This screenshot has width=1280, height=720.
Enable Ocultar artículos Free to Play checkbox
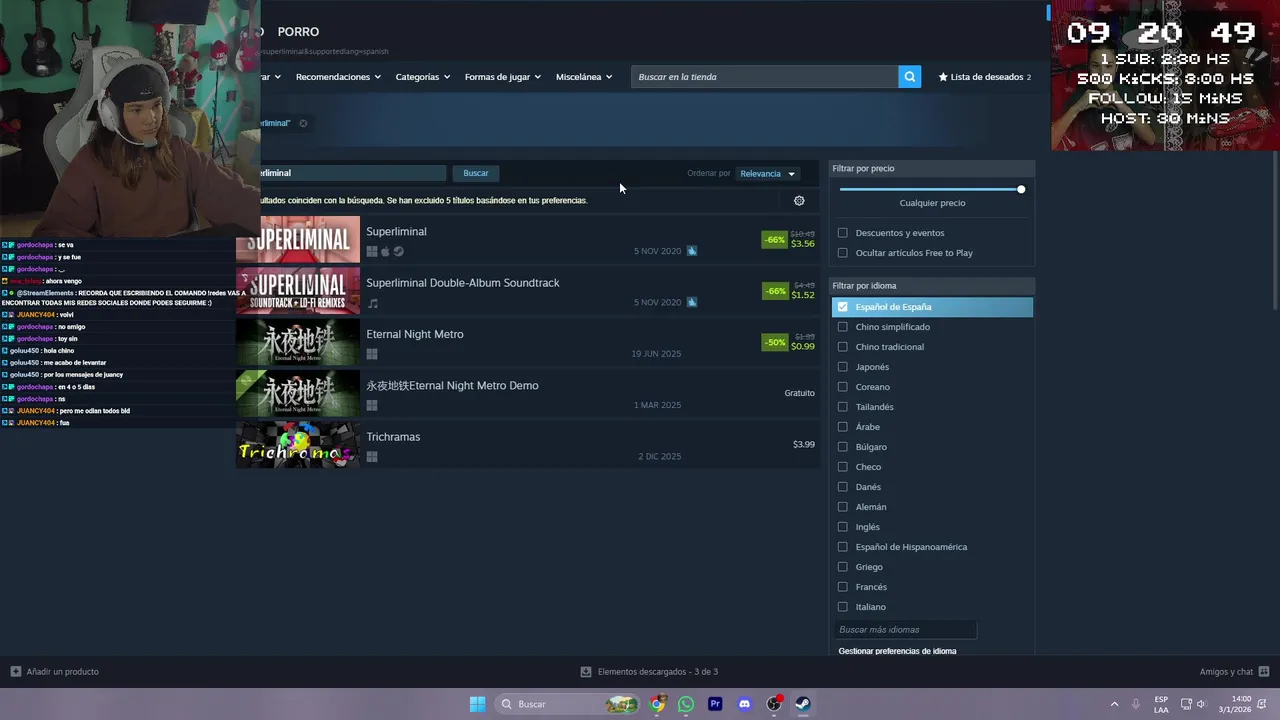point(842,253)
